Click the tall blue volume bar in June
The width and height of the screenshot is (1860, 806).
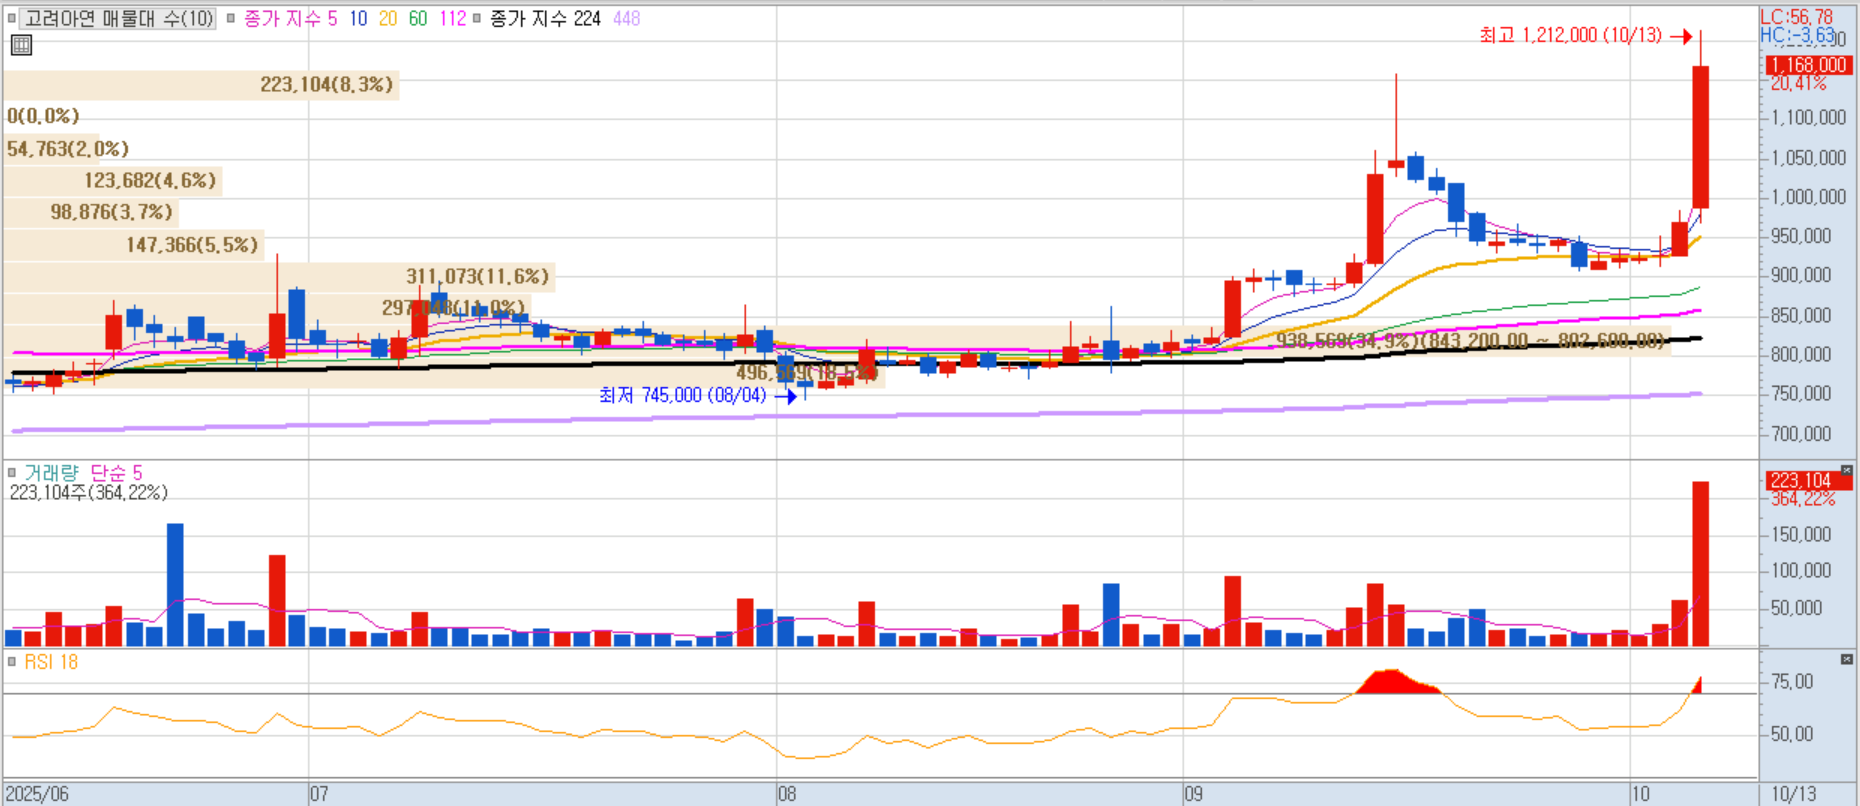pyautogui.click(x=175, y=585)
